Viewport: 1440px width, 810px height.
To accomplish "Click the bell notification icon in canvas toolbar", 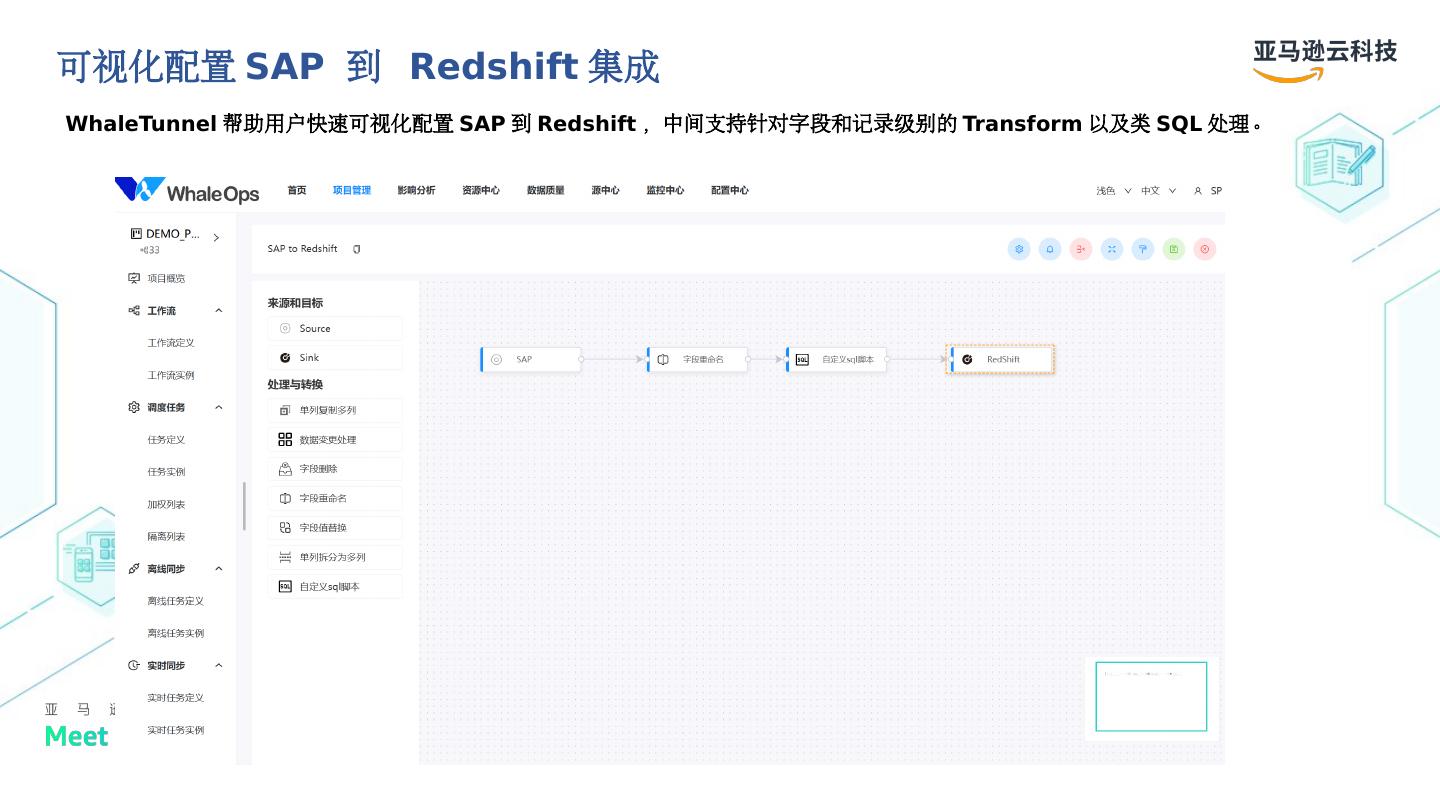I will pyautogui.click(x=1050, y=249).
